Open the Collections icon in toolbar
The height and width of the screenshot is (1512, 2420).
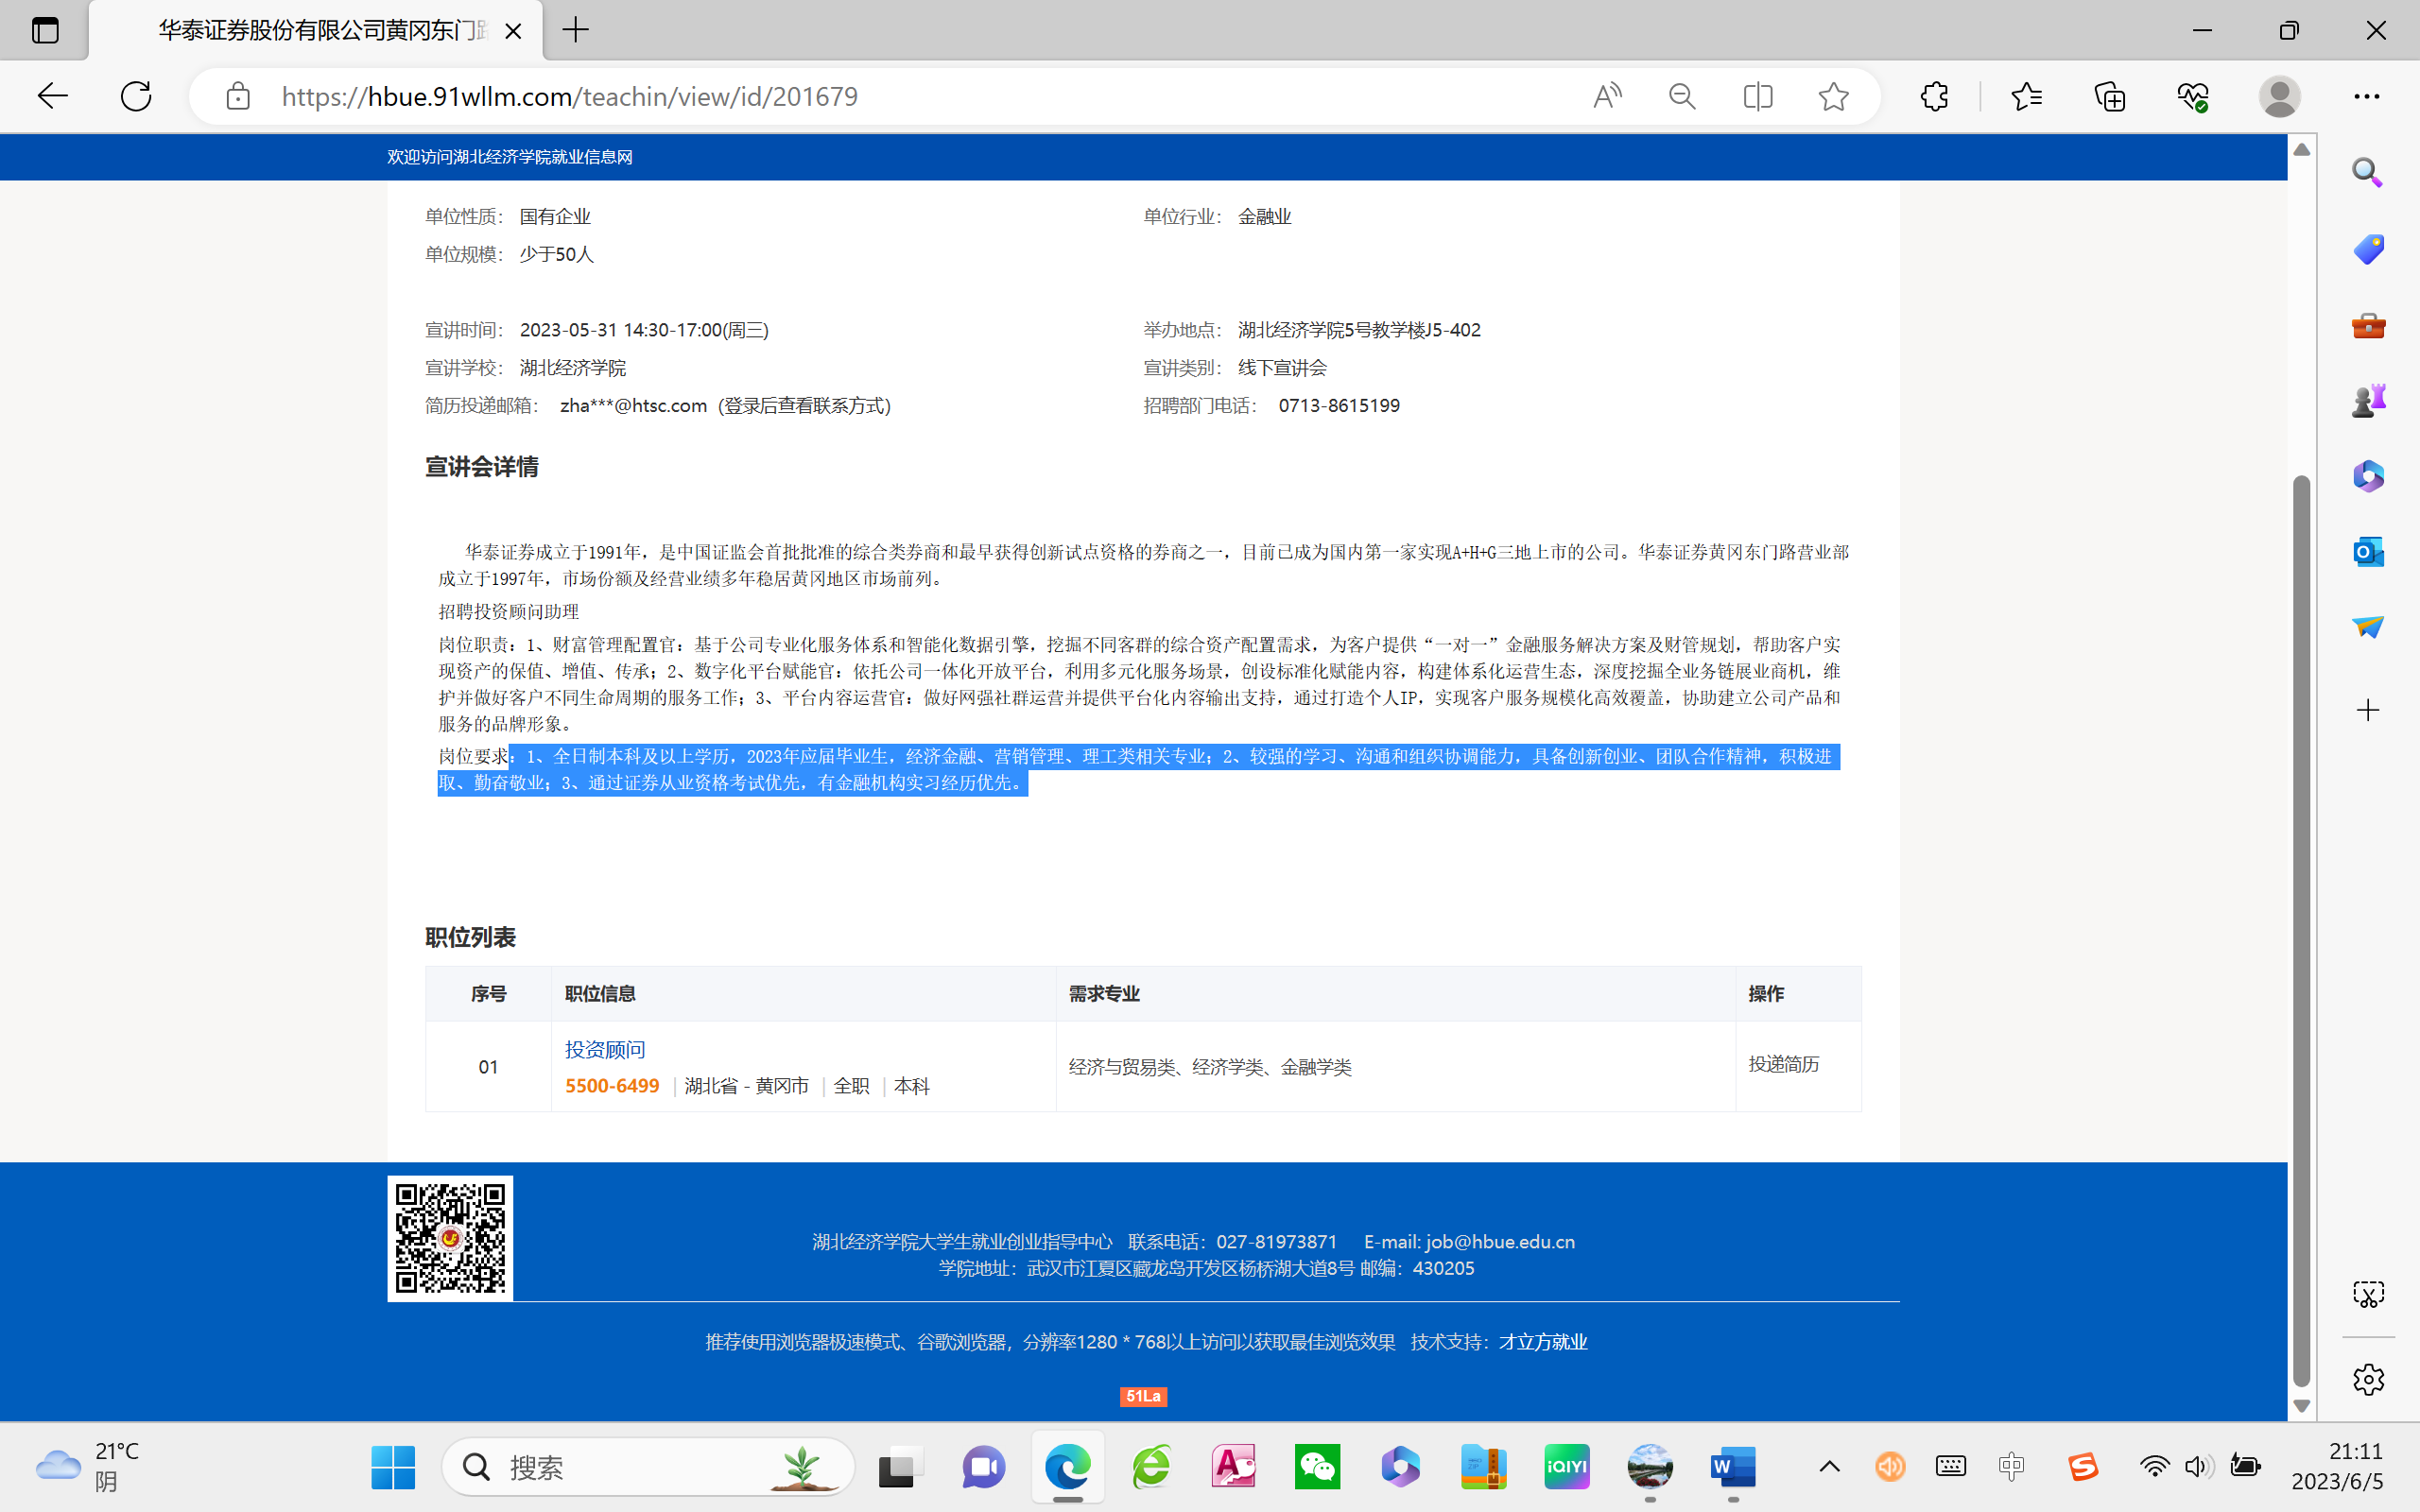[x=2109, y=96]
